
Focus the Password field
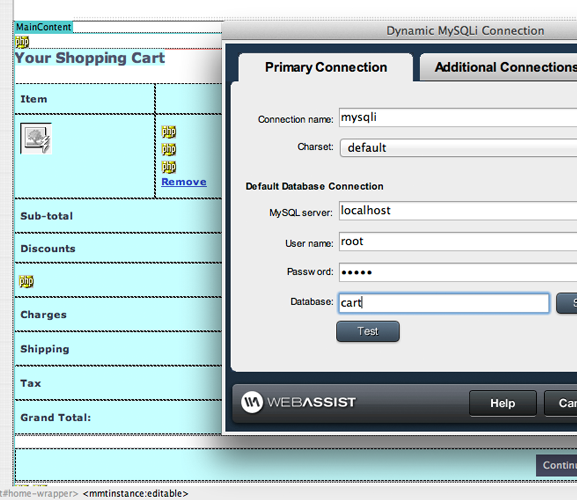(458, 272)
